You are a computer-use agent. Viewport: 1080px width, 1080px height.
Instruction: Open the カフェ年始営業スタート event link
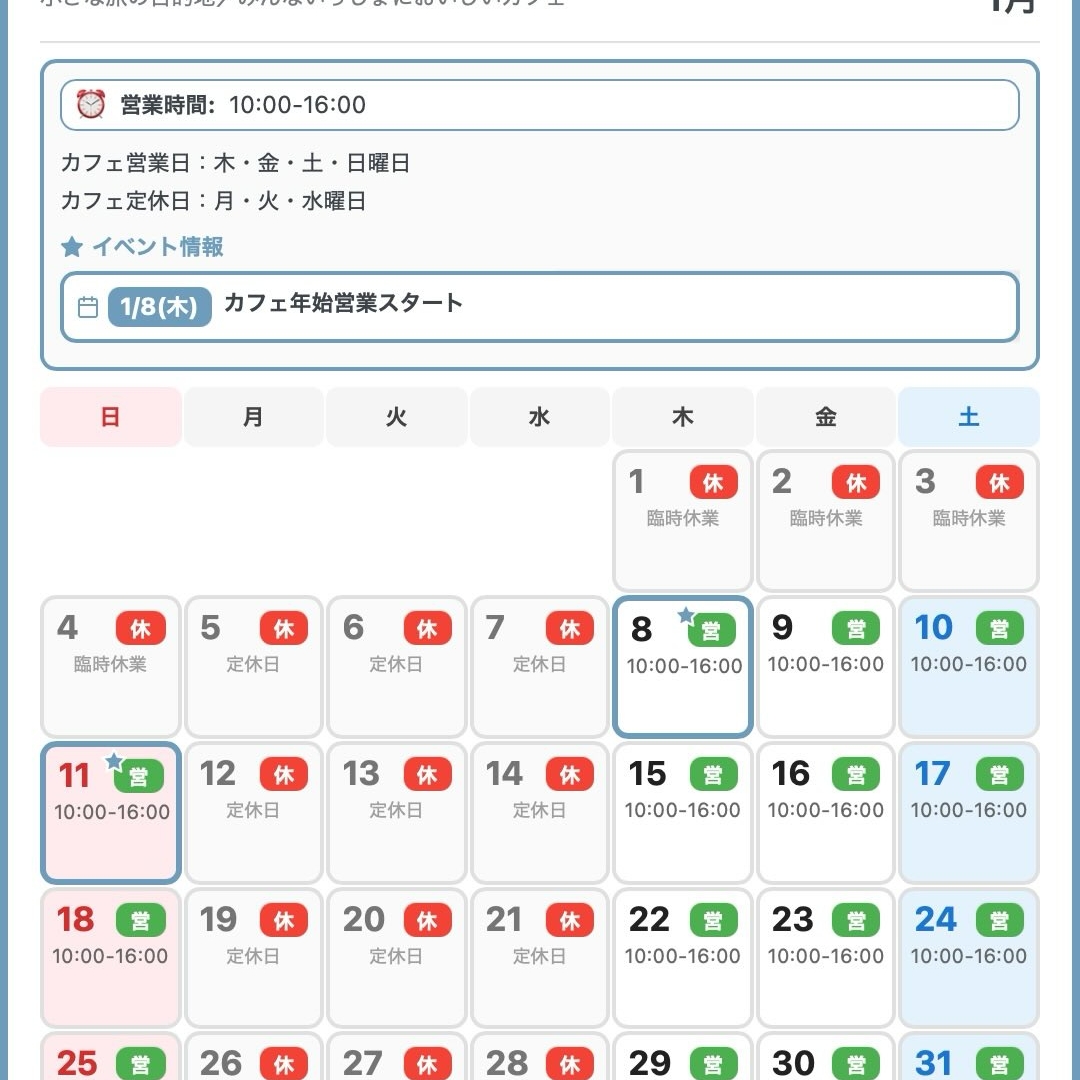pyautogui.click(x=344, y=305)
